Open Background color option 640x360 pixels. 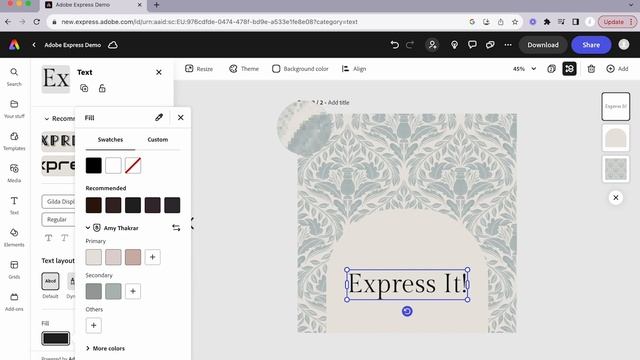(x=300, y=69)
